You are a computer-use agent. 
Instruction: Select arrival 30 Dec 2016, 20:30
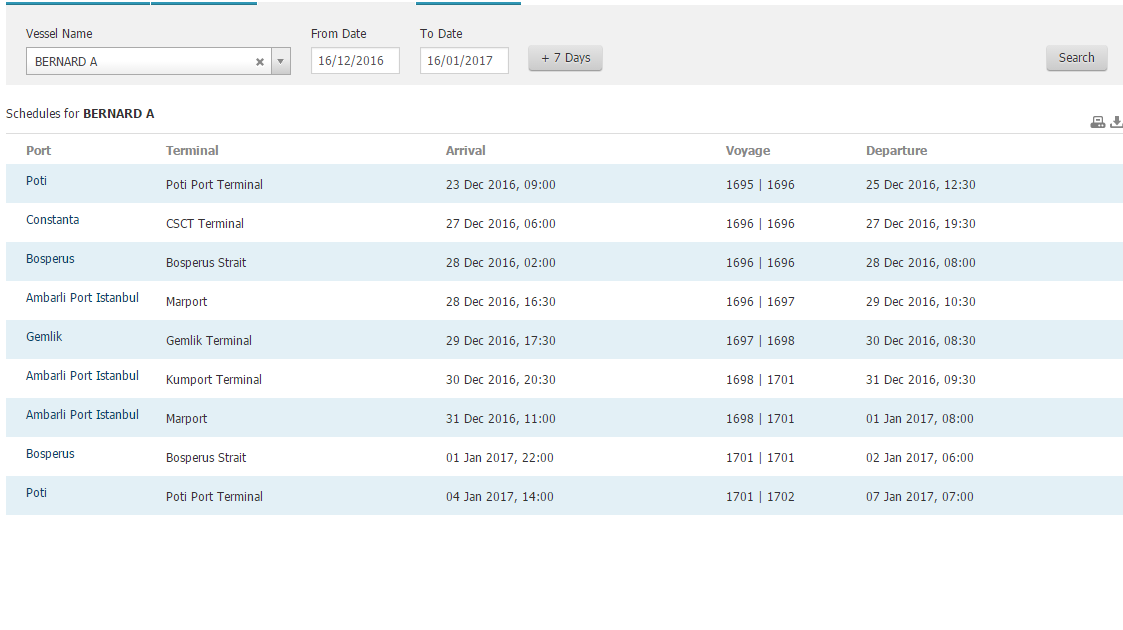click(x=501, y=379)
